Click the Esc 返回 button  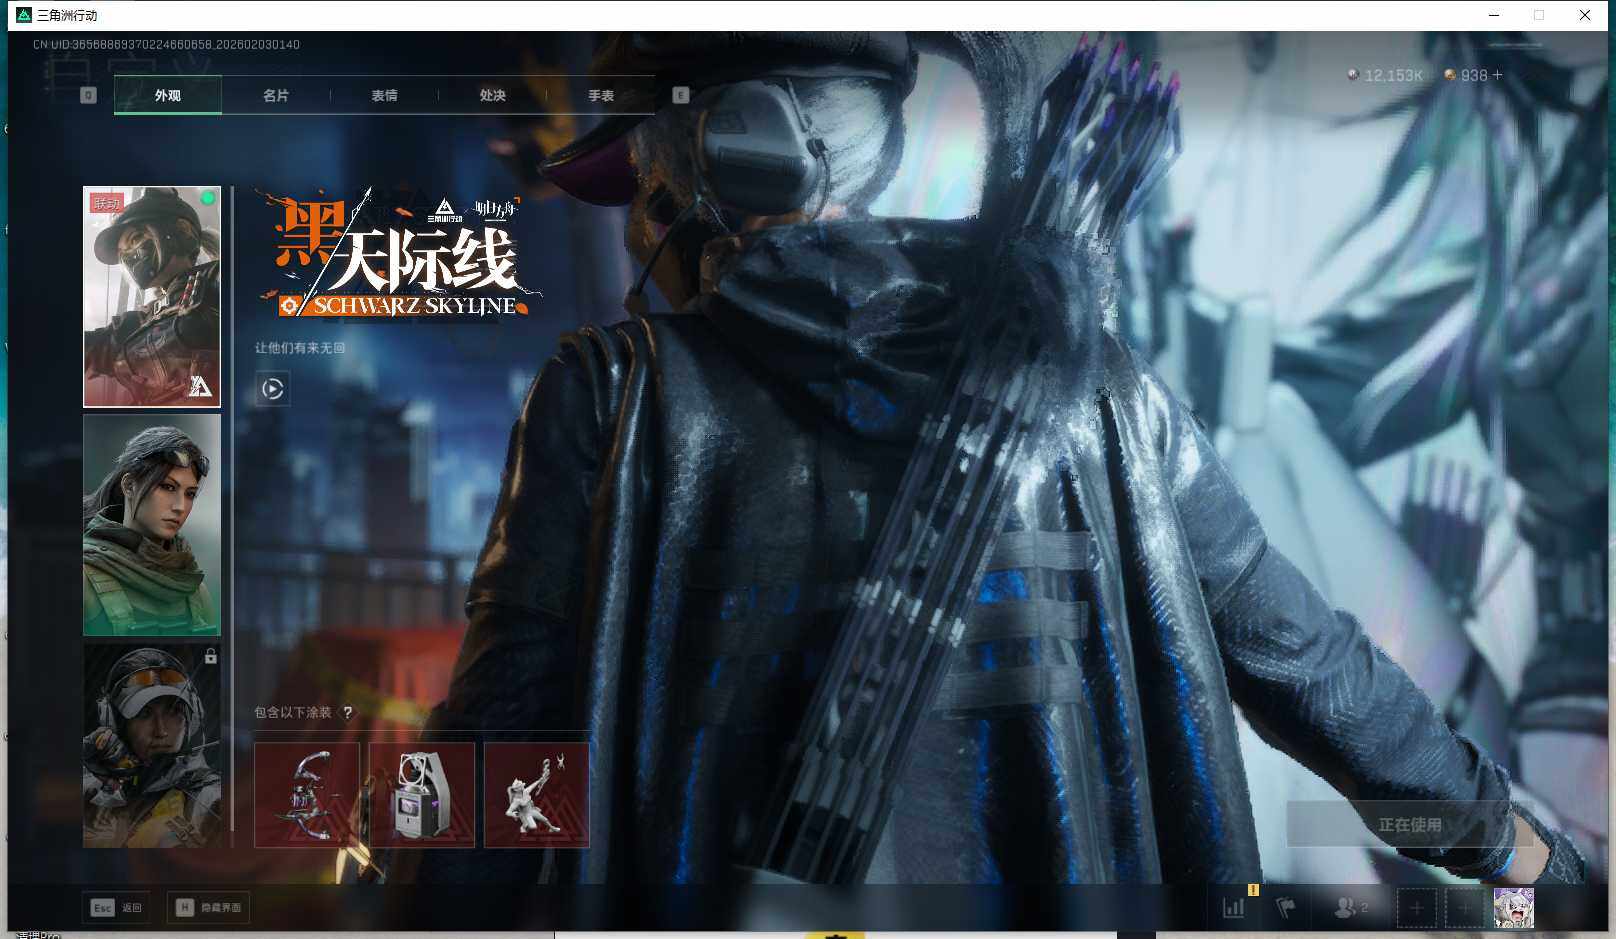117,908
